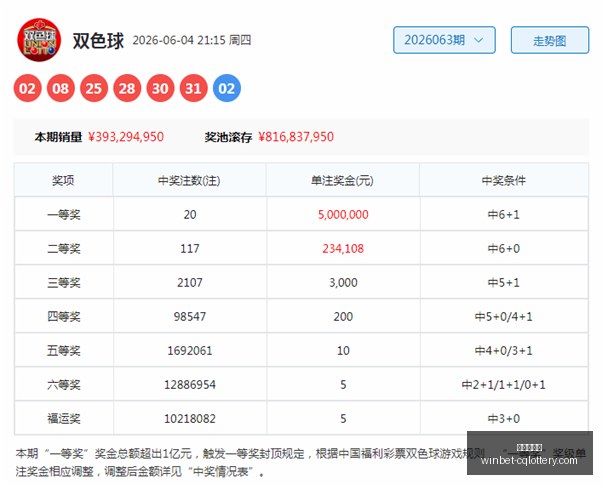The width and height of the screenshot is (604, 486).
Task: Click sixth prize count 12886954
Action: point(190,385)
